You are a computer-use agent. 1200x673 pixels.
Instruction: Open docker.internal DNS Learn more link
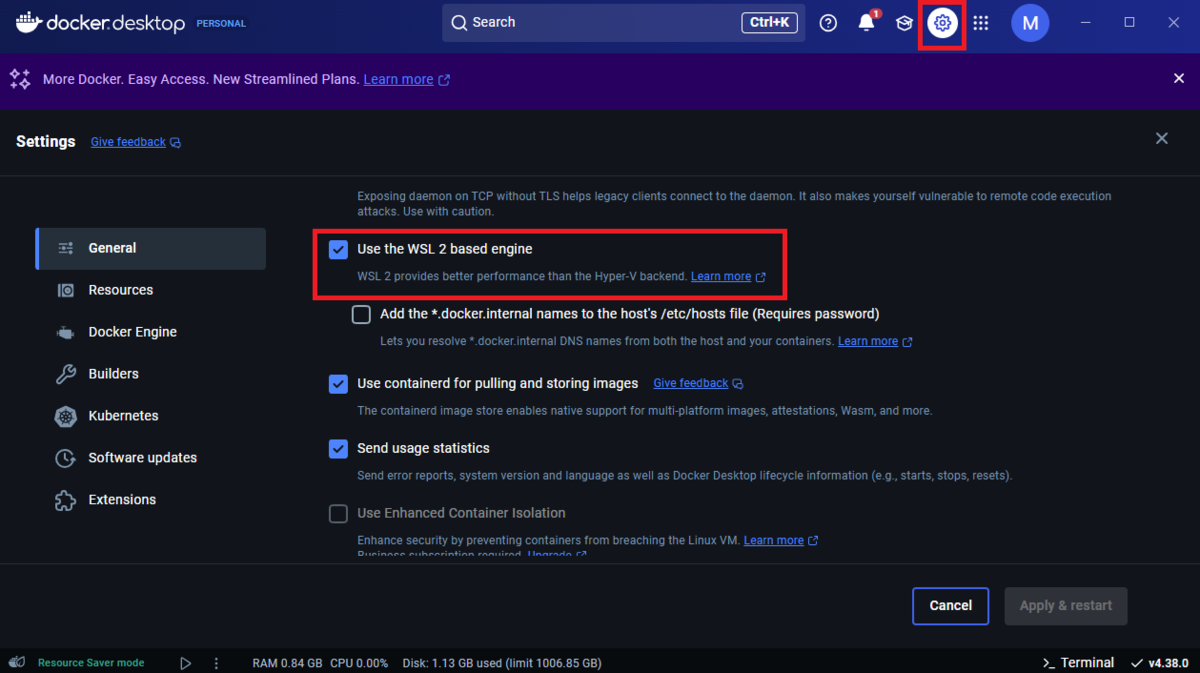pyautogui.click(x=875, y=342)
